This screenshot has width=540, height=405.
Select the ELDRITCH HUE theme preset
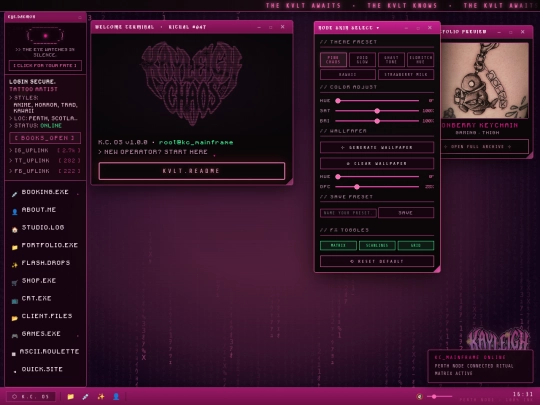[420, 60]
